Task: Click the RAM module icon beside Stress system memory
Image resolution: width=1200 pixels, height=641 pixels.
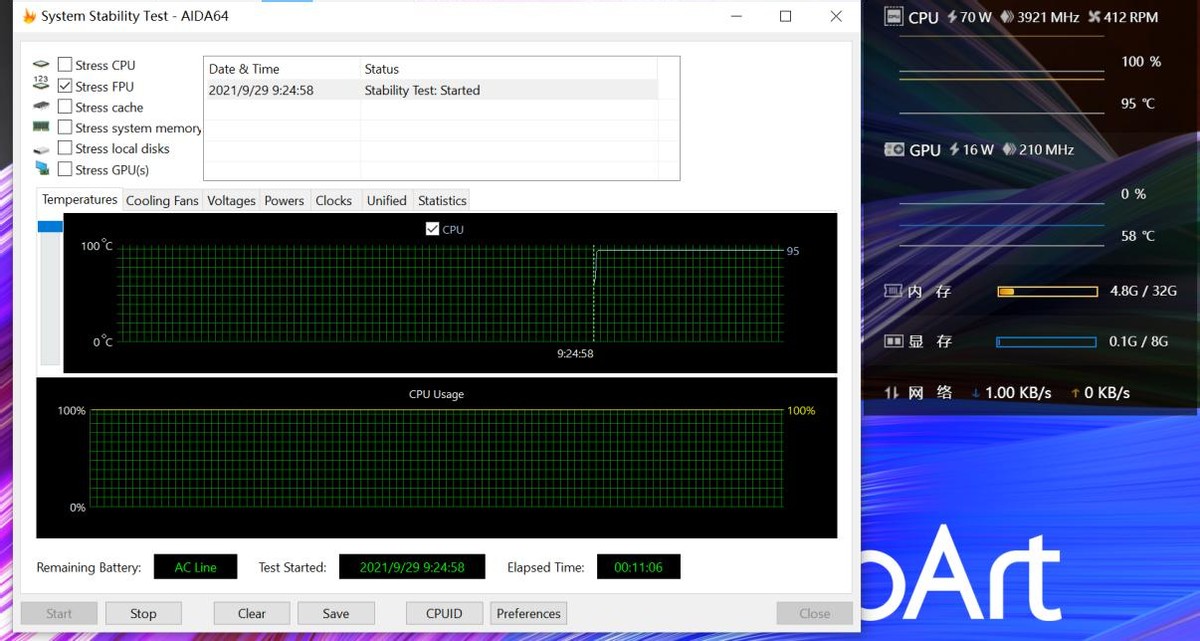Action: [41, 127]
